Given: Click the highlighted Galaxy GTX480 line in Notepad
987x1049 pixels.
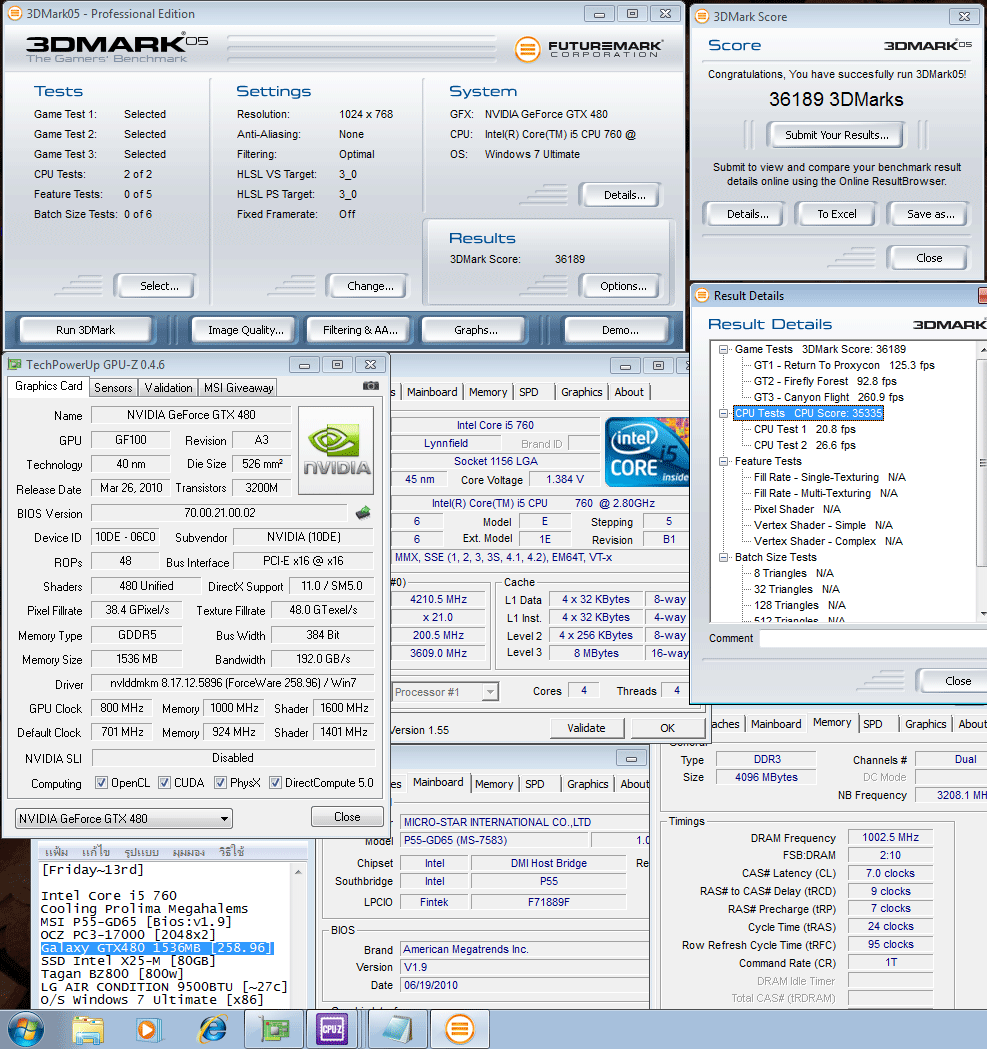Looking at the screenshot, I should tap(157, 948).
